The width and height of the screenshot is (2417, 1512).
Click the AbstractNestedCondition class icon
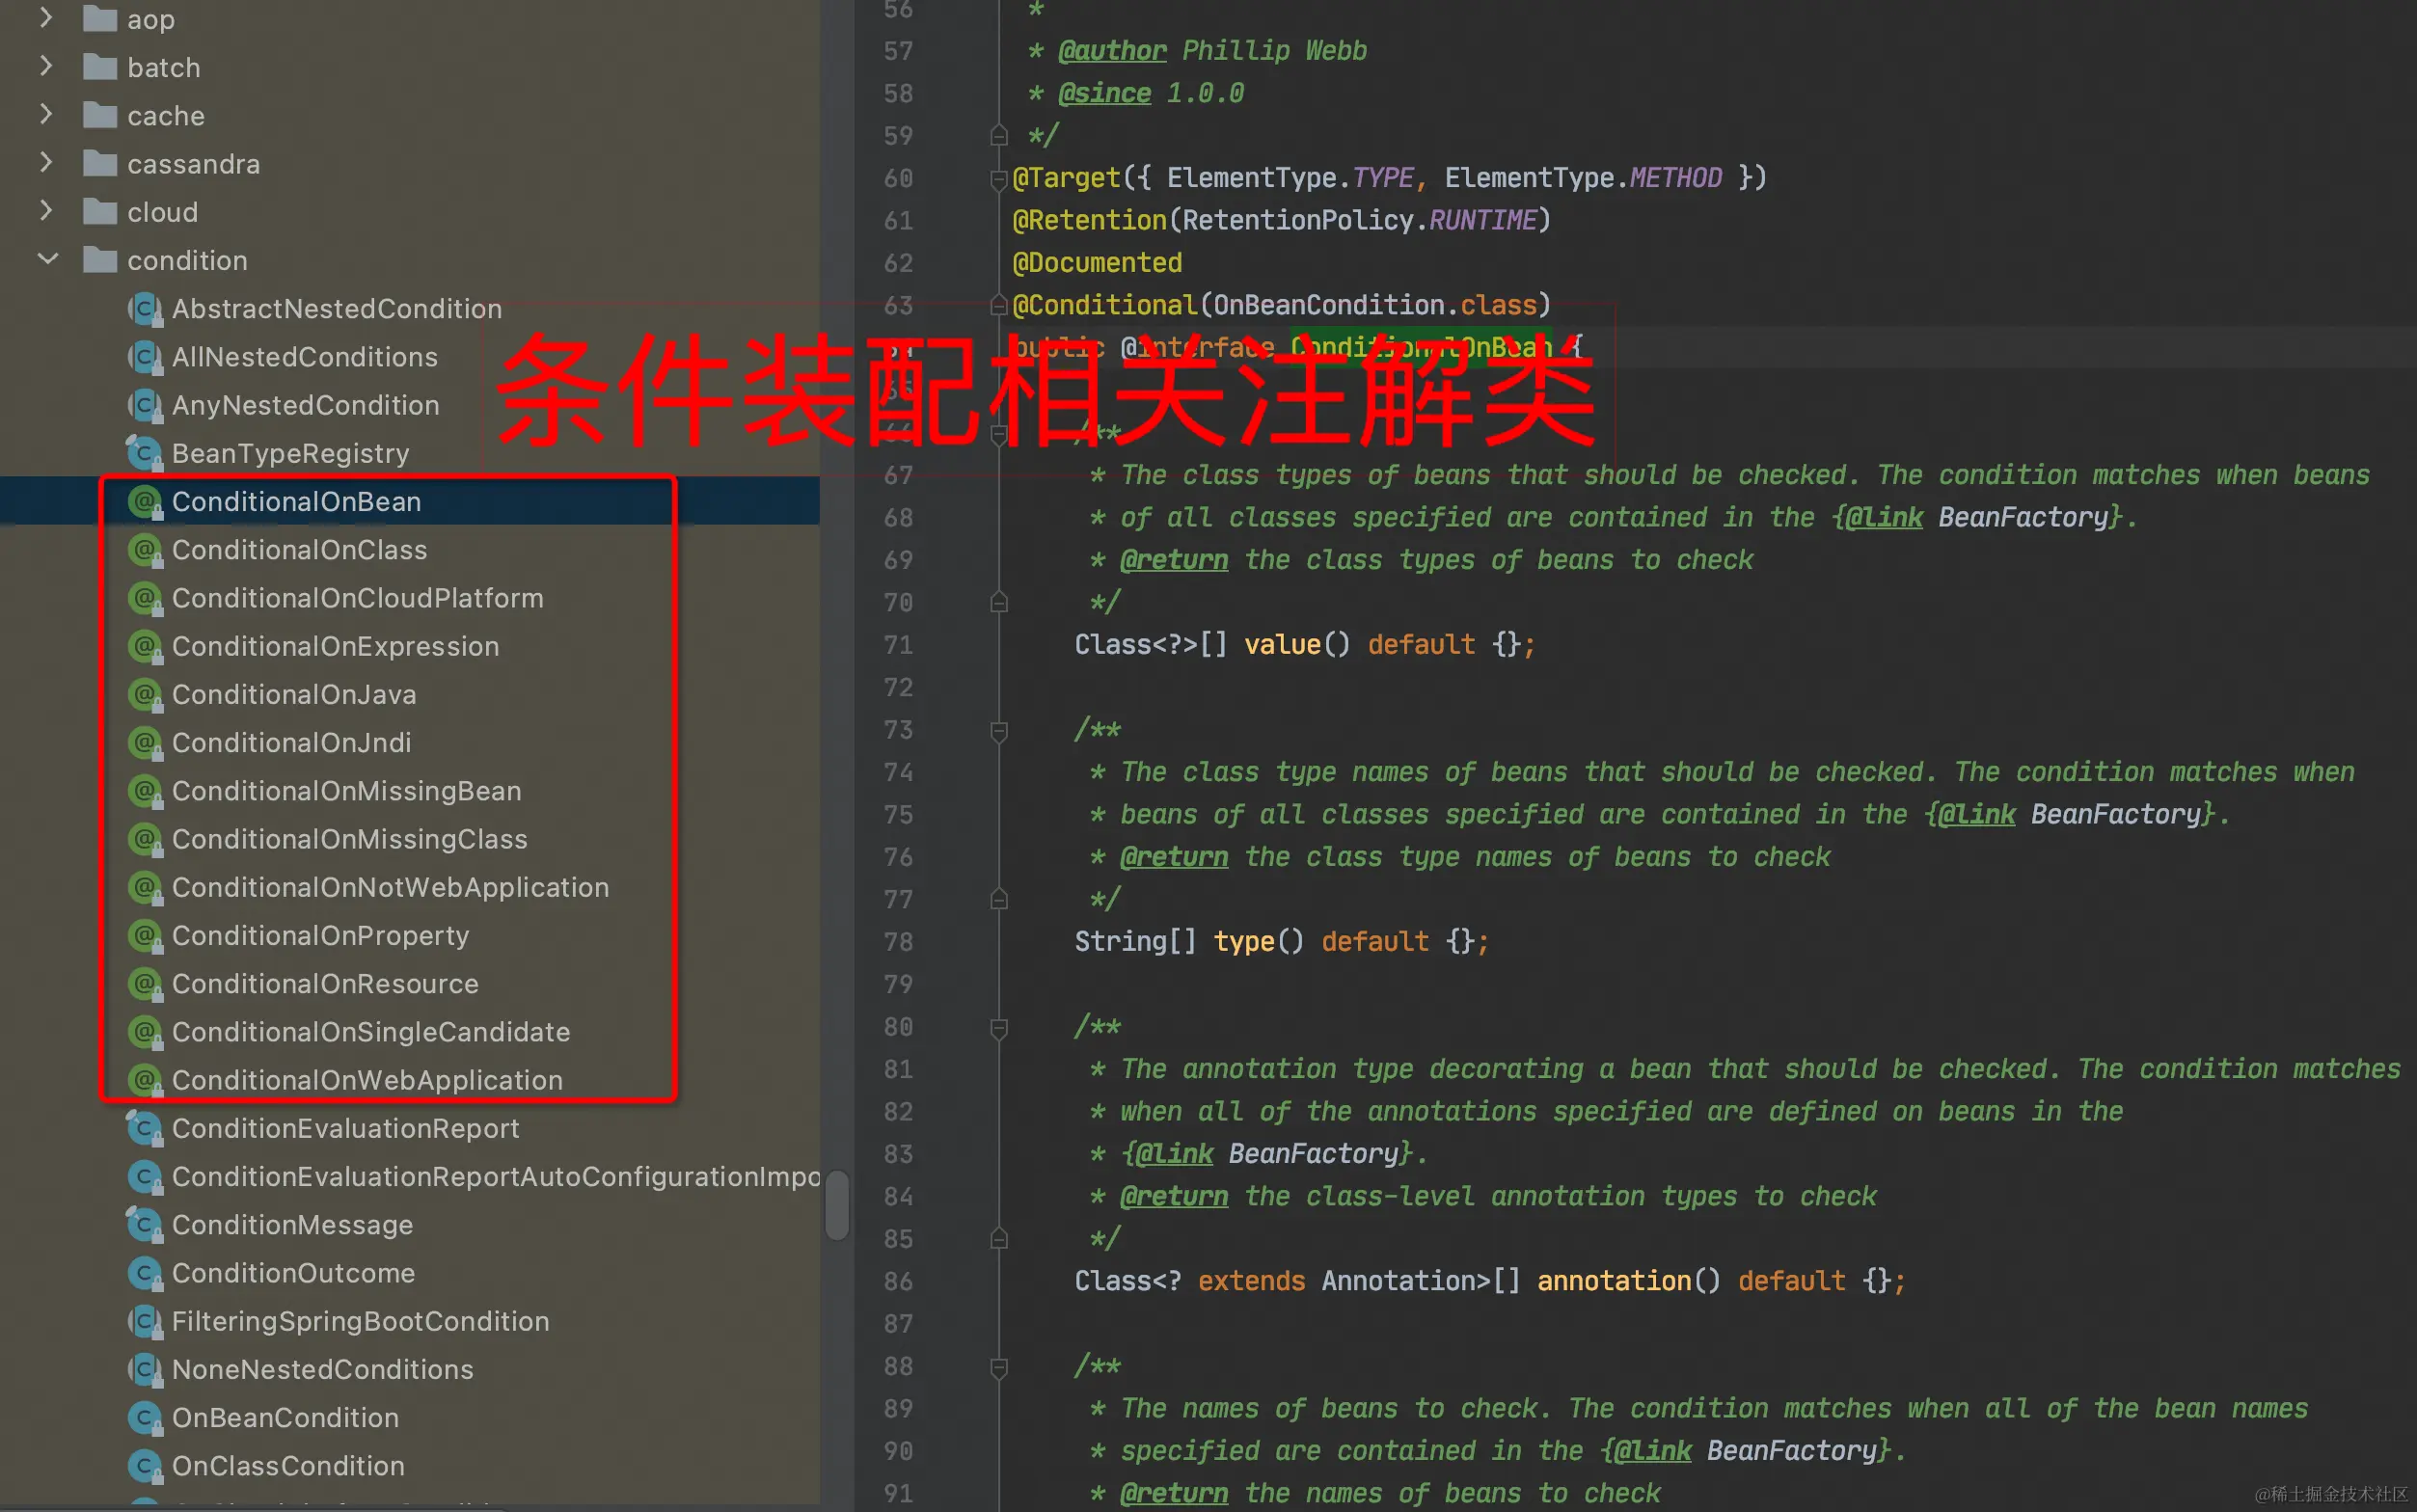pos(145,309)
